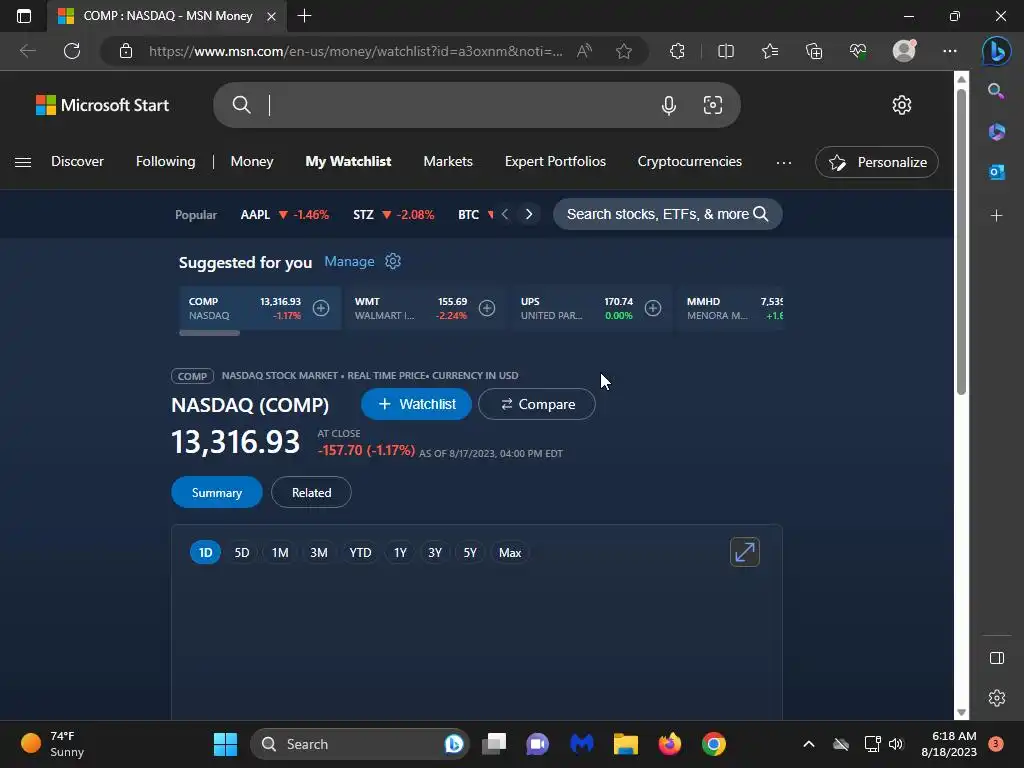1024x768 pixels.
Task: Switch to the Summary tab
Action: pyautogui.click(x=217, y=492)
